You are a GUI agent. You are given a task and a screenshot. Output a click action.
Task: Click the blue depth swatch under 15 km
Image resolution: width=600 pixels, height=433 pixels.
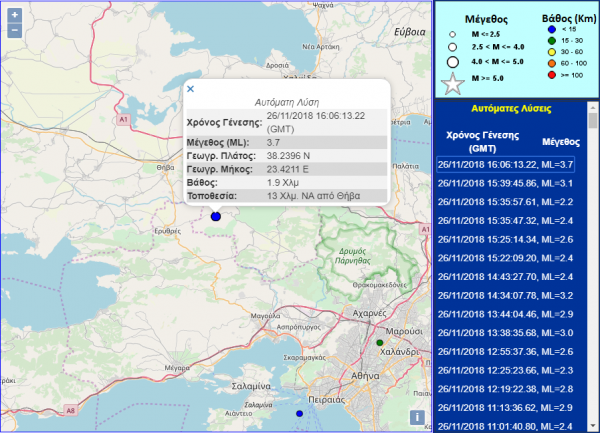point(551,28)
